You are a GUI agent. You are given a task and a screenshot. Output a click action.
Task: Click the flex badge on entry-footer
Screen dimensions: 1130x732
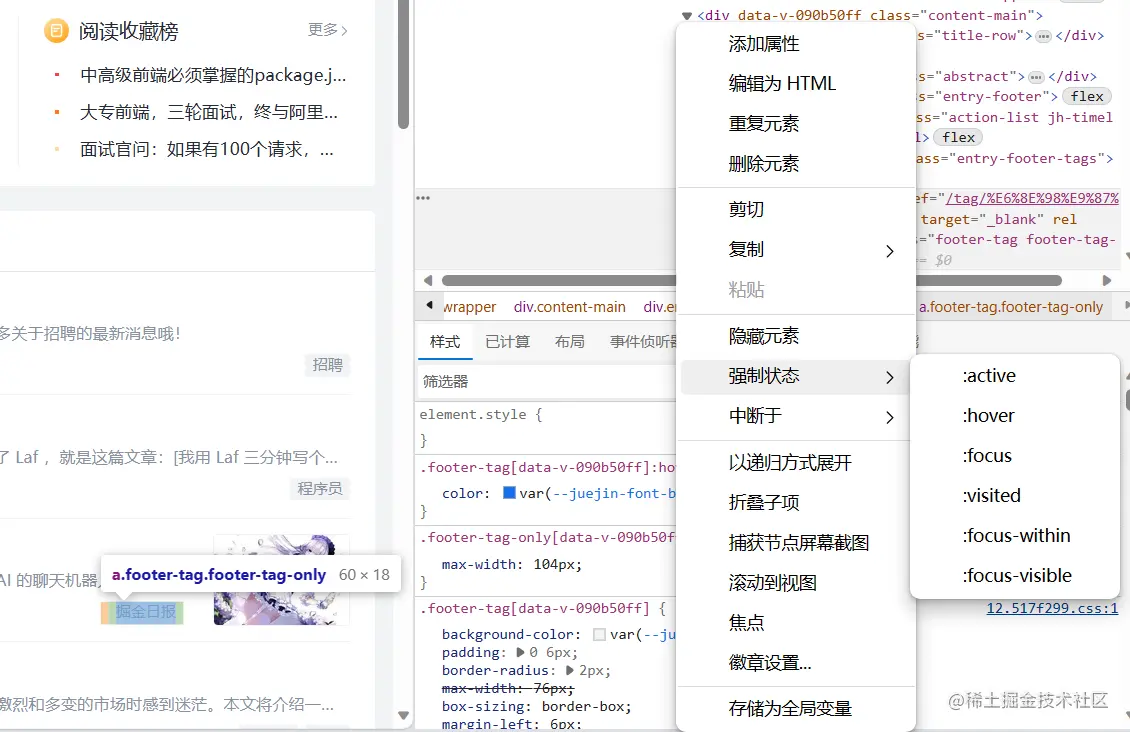[x=1087, y=97]
